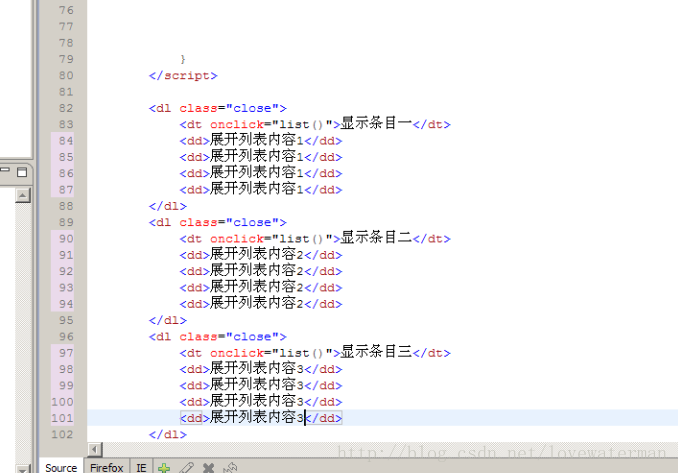Click the dl class="close" tag on line 89
Image resolution: width=678 pixels, height=473 pixels.
pos(217,222)
